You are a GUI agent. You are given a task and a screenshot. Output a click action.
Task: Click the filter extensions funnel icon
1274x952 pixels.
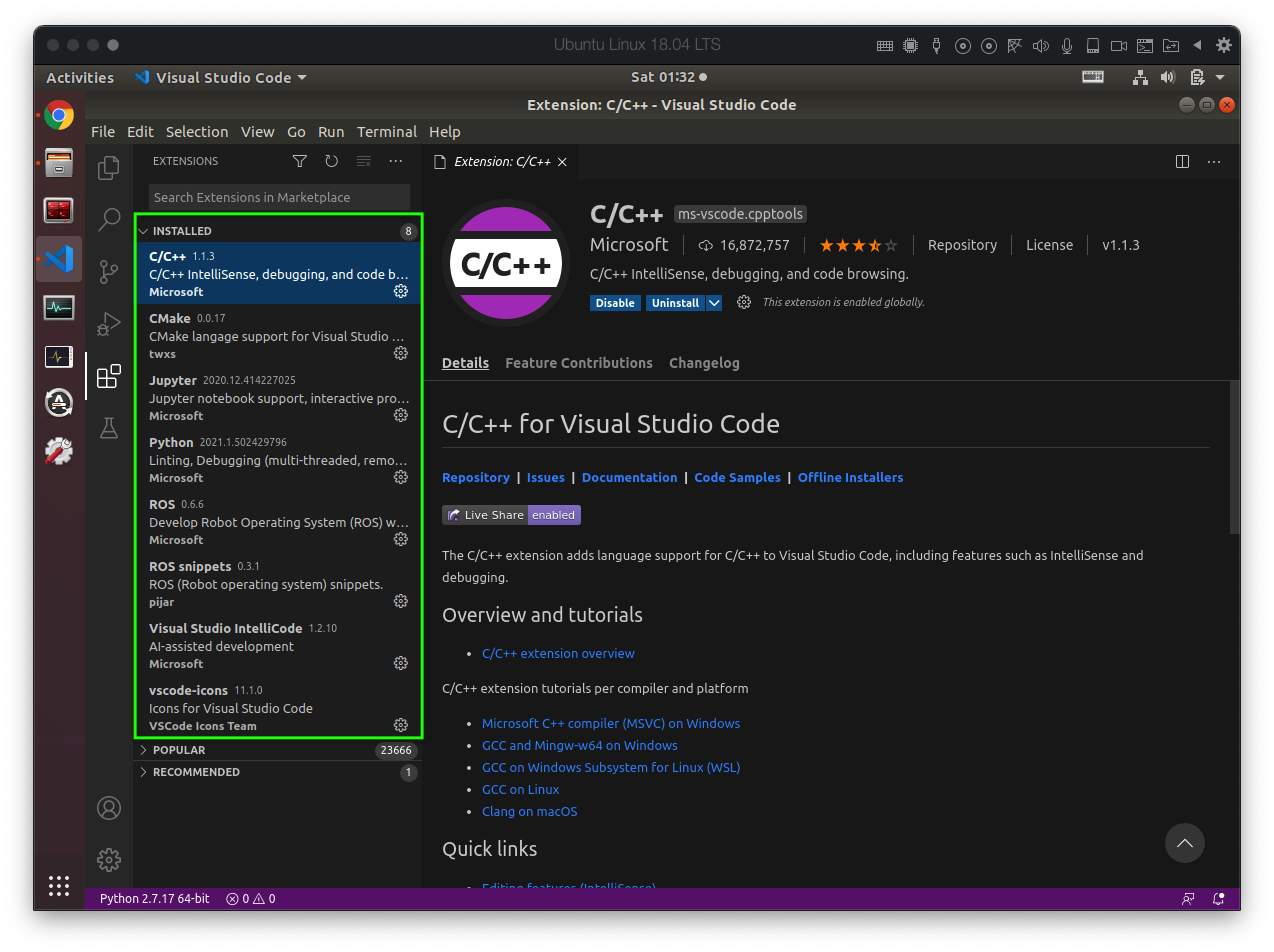(299, 161)
